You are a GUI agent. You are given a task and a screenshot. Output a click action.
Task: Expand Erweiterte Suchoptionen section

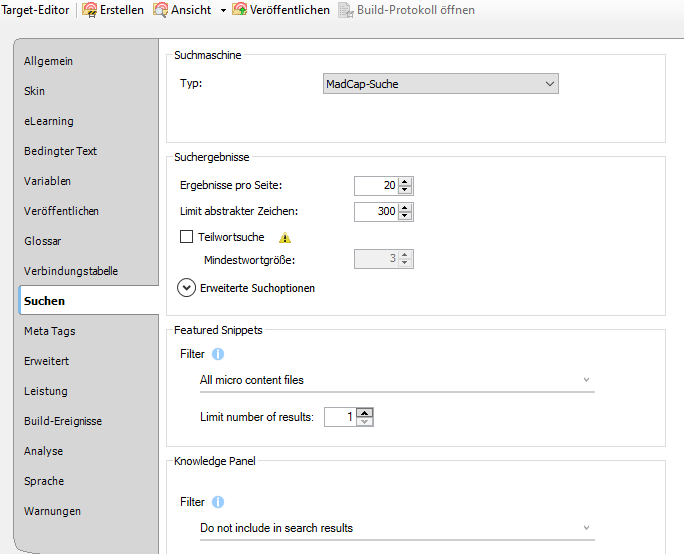(186, 288)
